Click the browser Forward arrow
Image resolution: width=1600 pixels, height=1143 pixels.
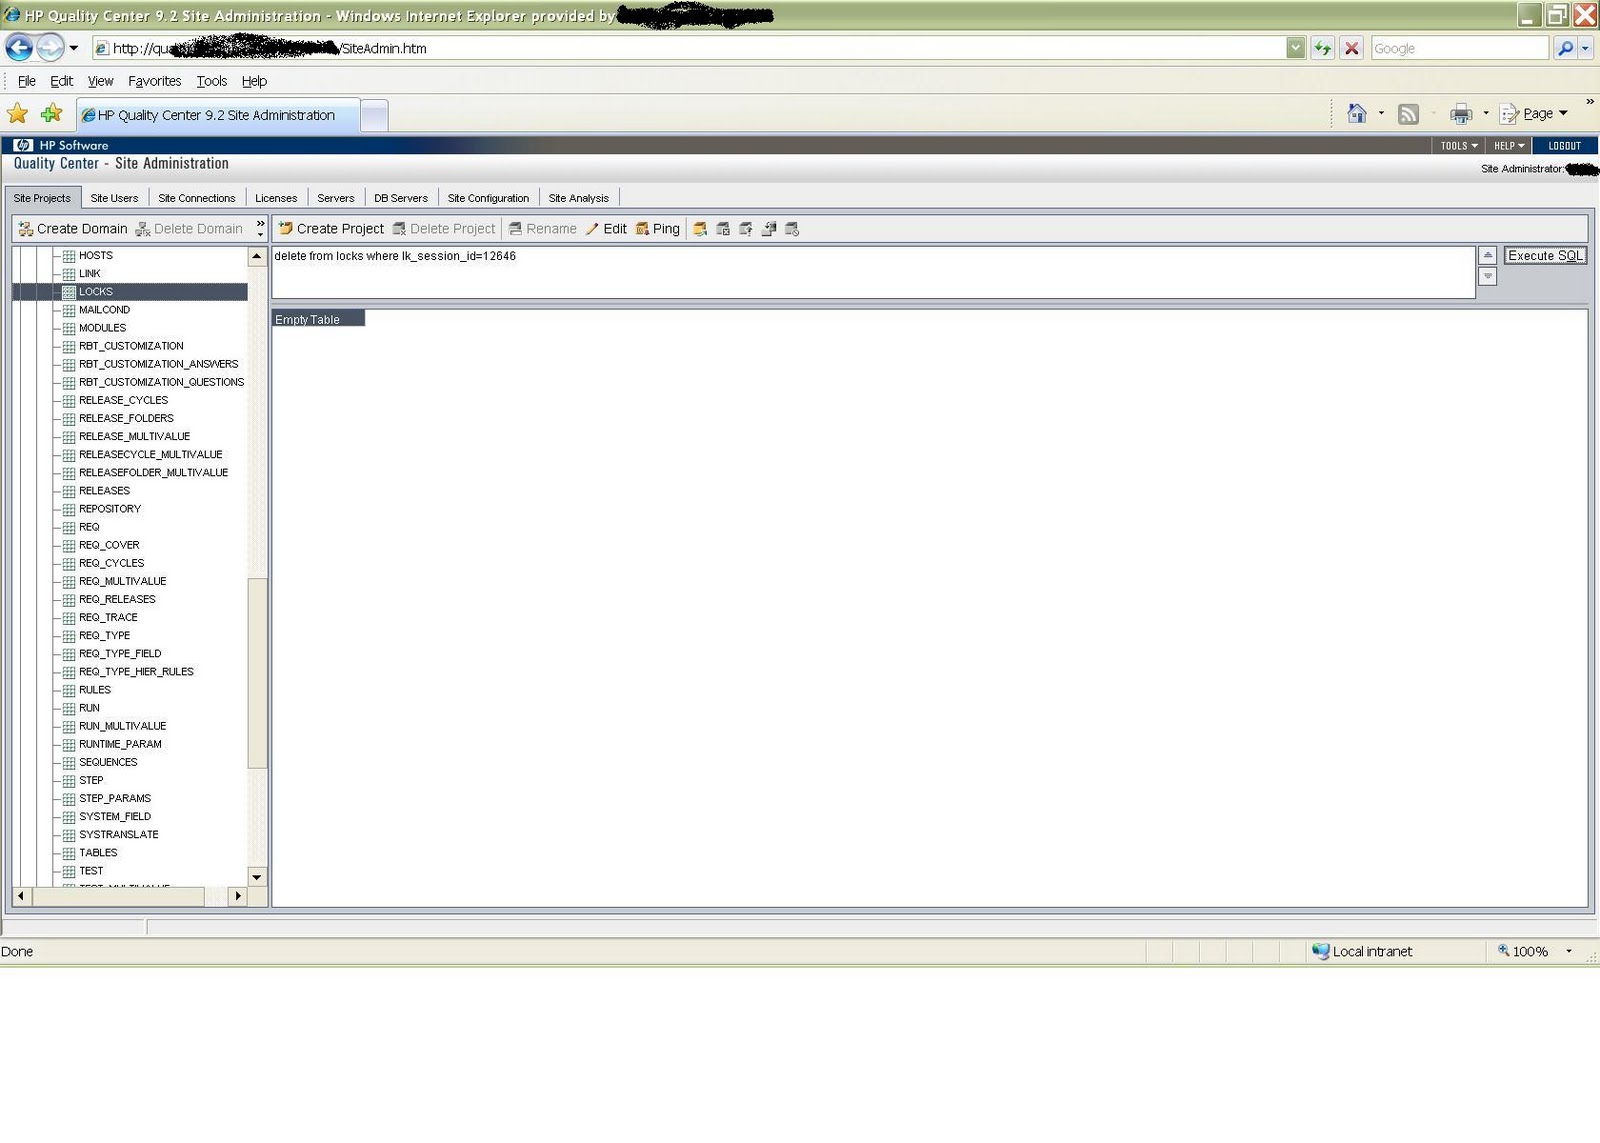click(50, 47)
